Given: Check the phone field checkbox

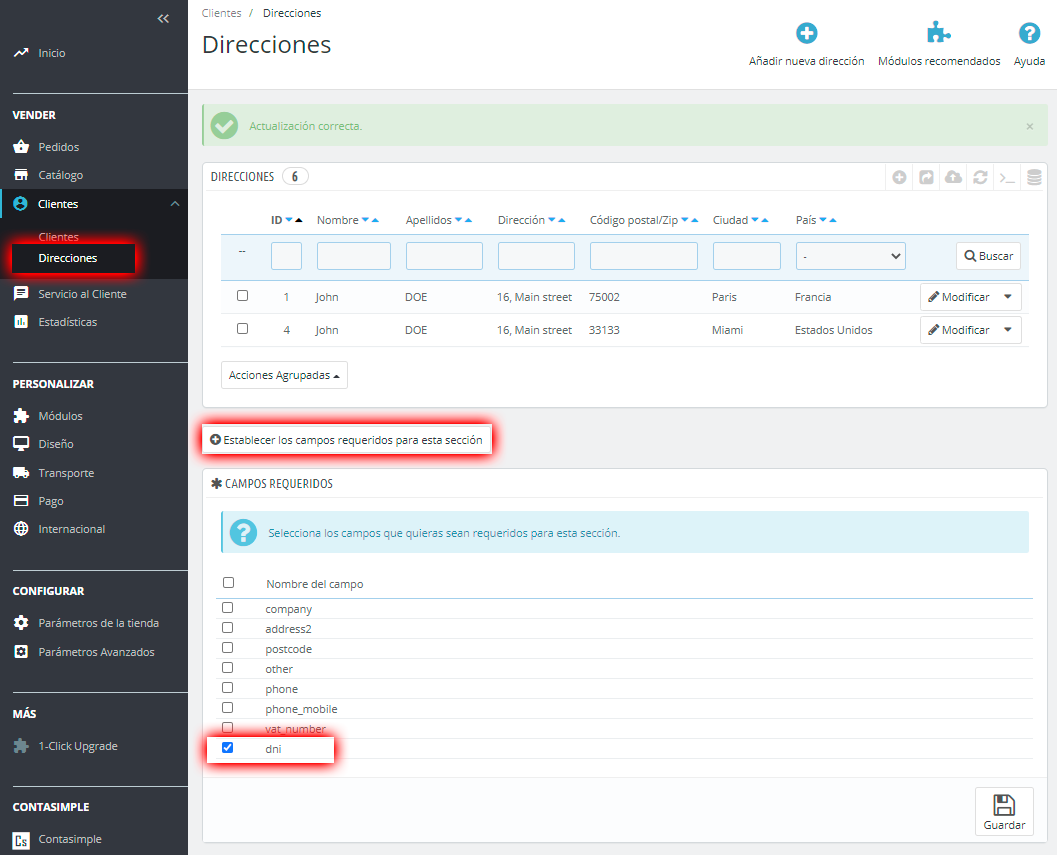Looking at the screenshot, I should (228, 688).
